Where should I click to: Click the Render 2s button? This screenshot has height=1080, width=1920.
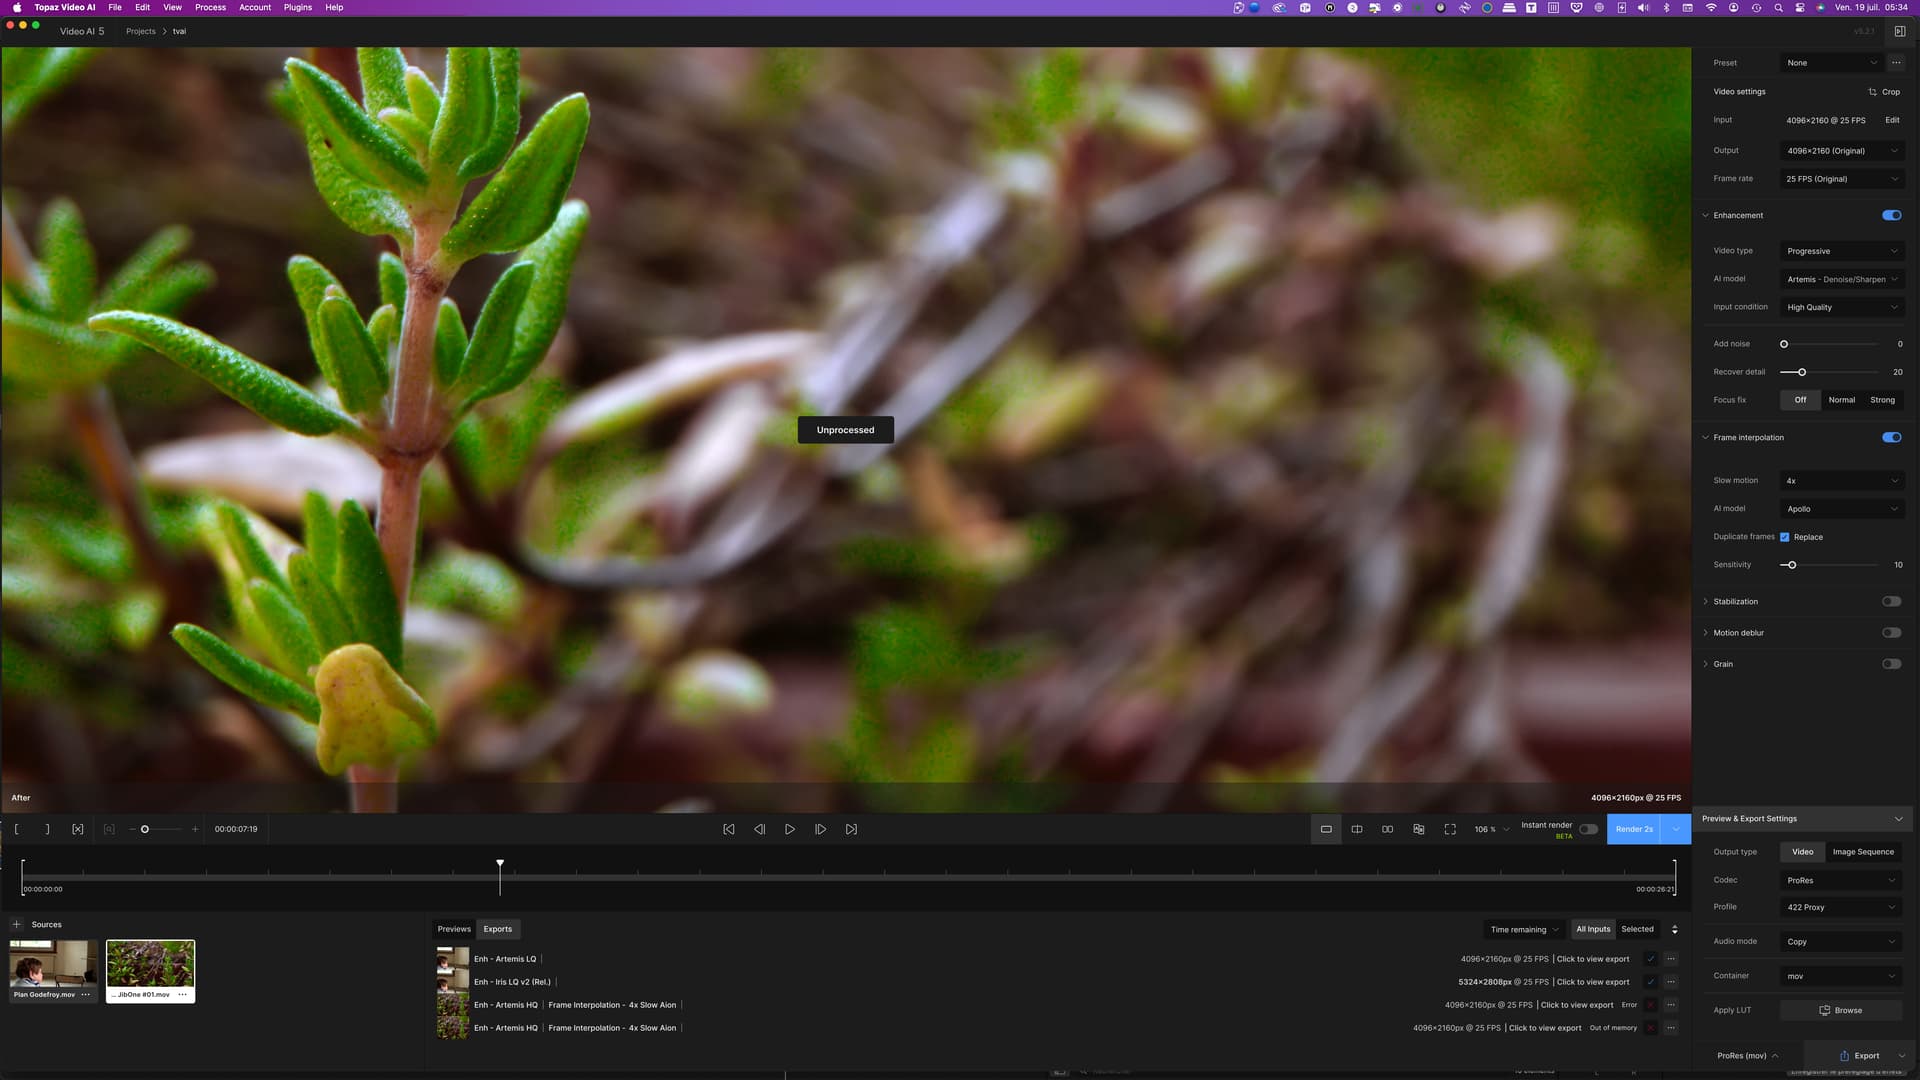point(1634,829)
